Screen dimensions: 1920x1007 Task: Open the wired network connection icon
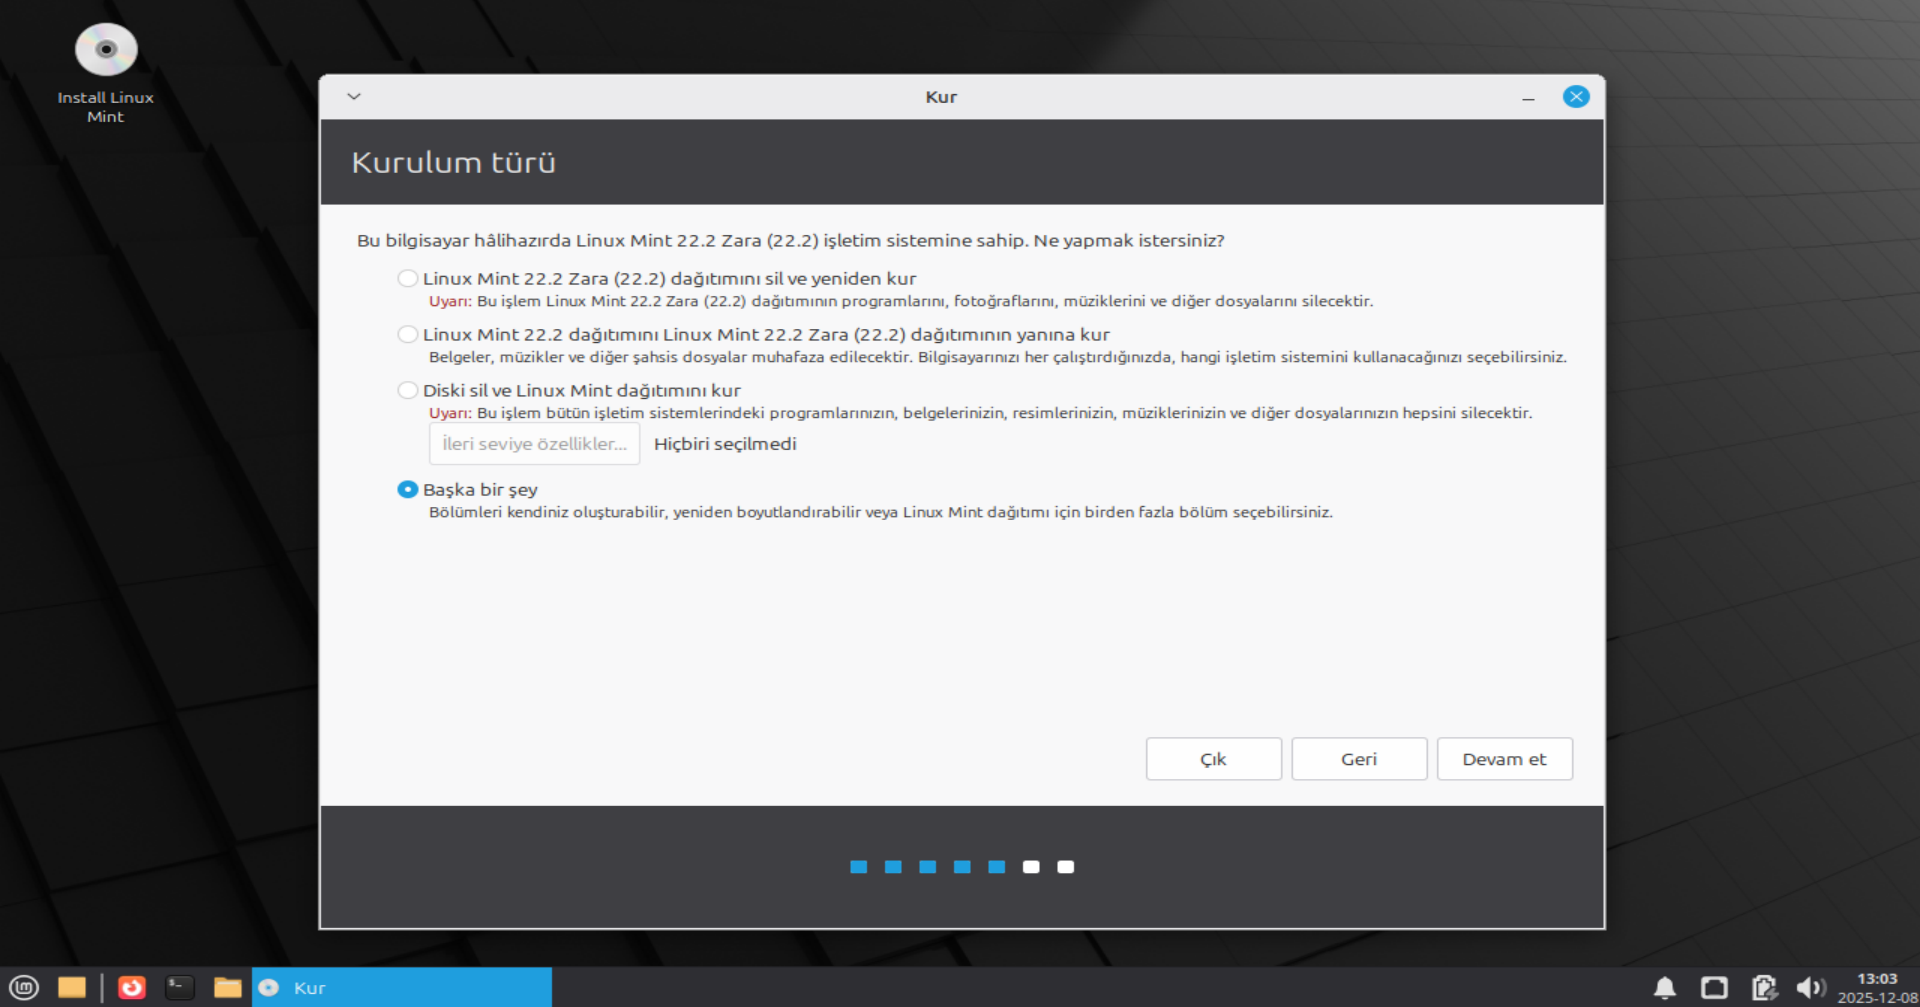[x=1714, y=988]
